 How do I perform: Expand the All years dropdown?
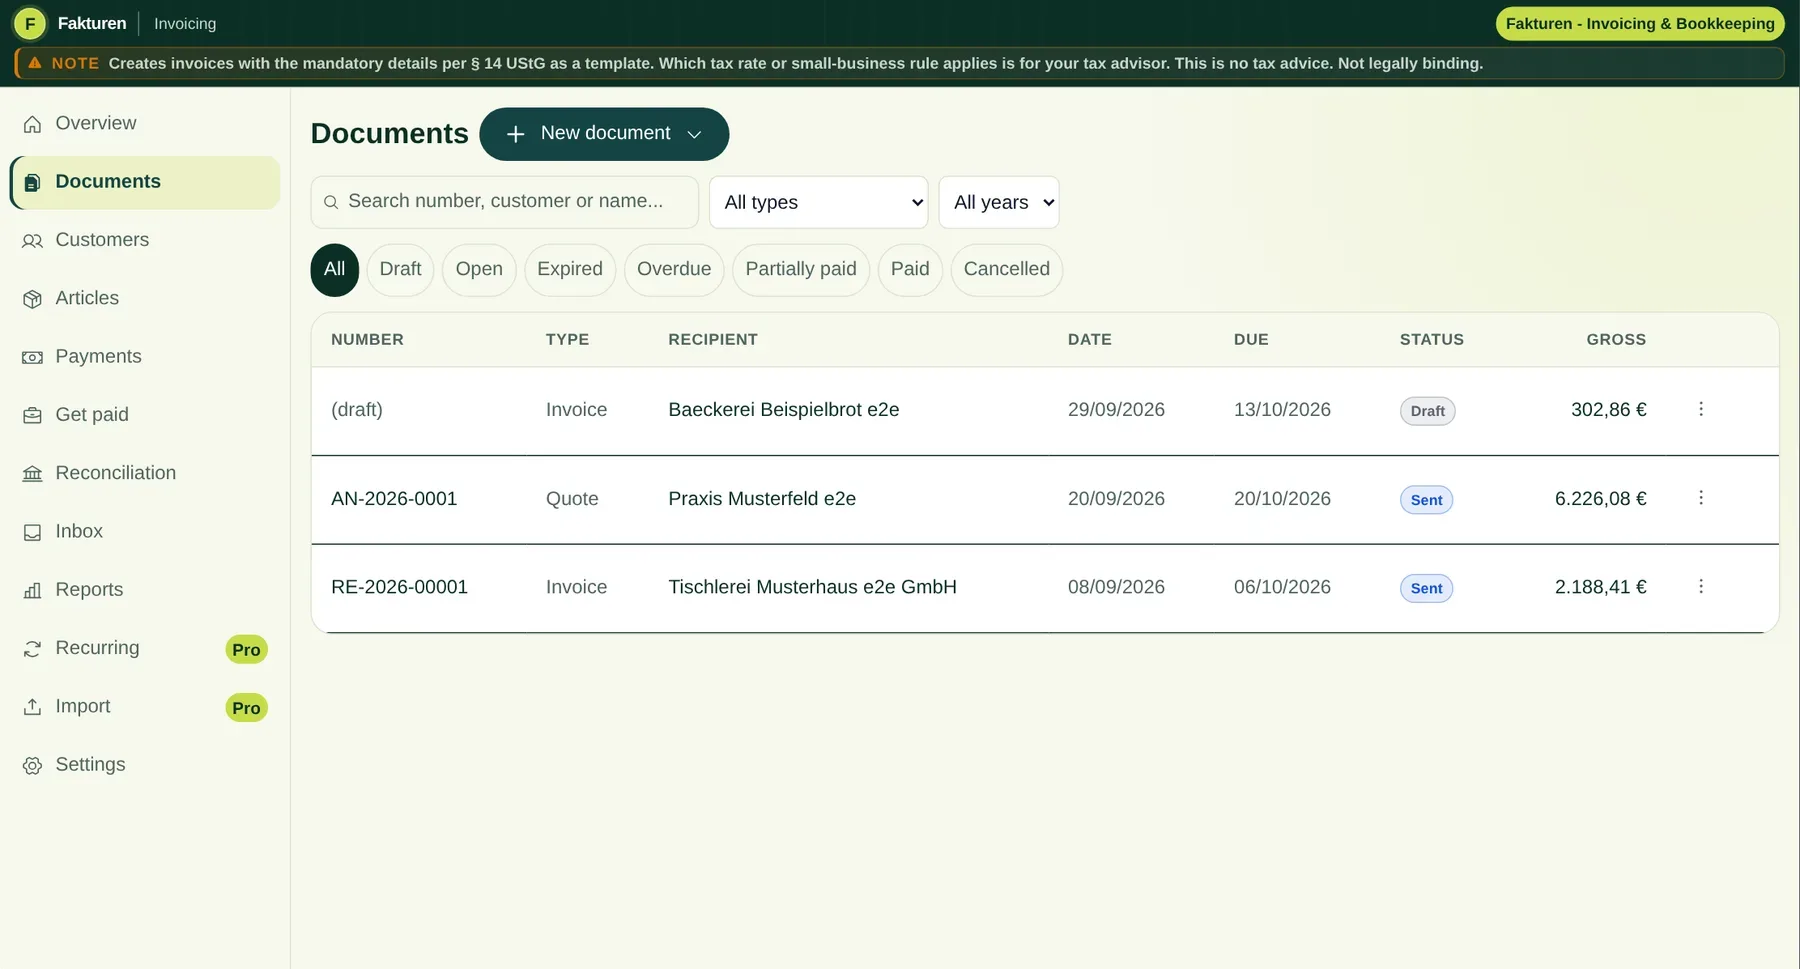[999, 202]
